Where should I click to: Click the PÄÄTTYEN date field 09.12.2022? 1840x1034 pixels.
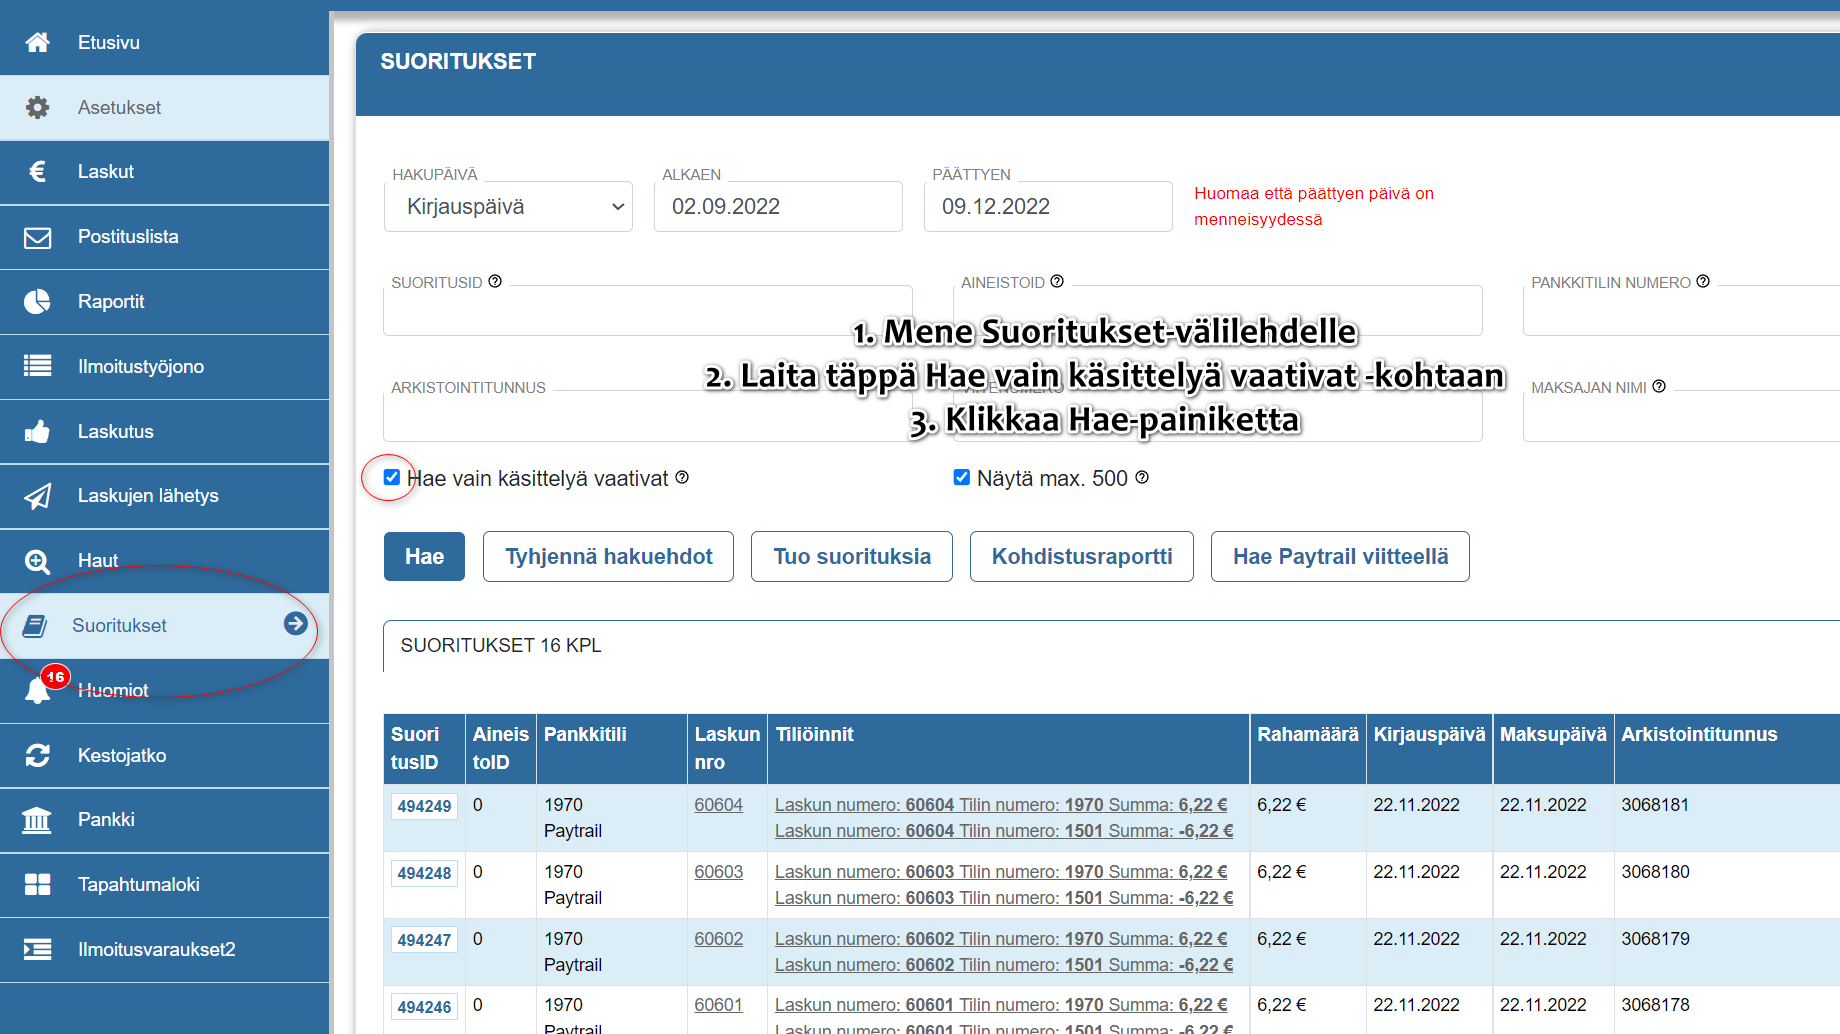pos(1048,206)
